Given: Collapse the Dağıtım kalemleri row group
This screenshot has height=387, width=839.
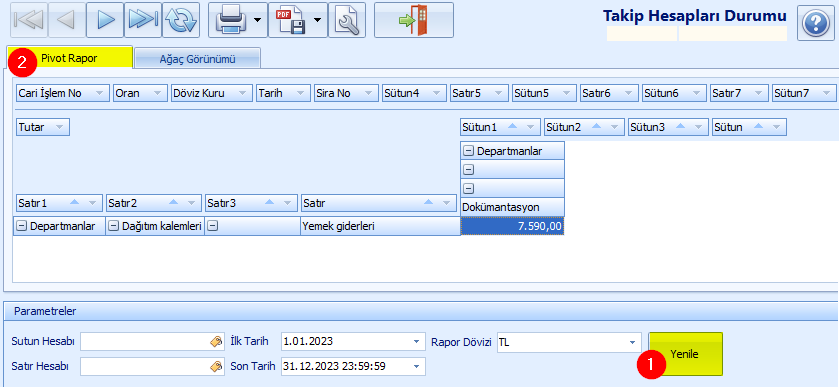Looking at the screenshot, I should 113,226.
